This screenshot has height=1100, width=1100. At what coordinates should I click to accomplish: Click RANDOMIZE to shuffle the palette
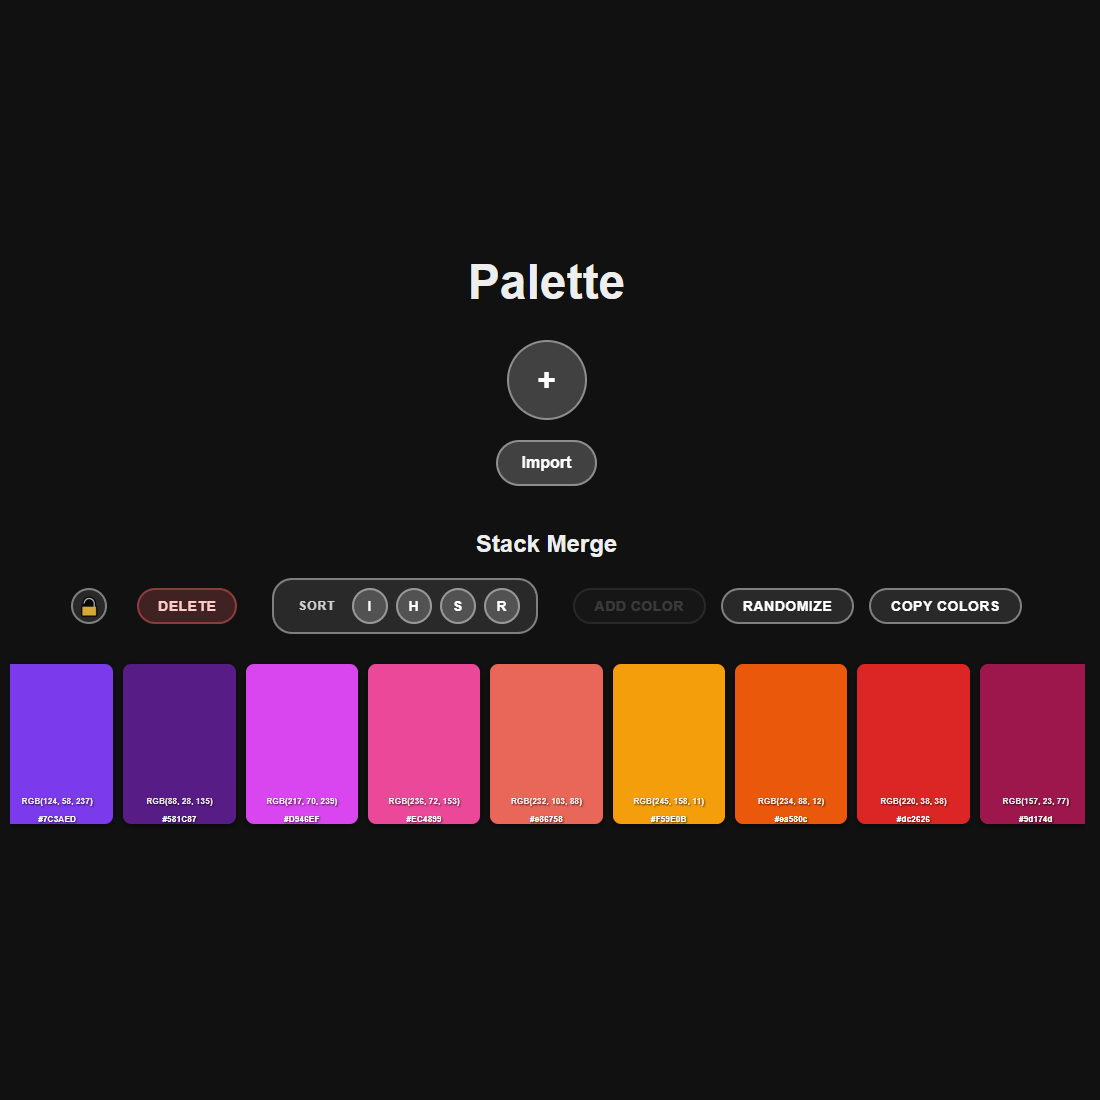[787, 606]
